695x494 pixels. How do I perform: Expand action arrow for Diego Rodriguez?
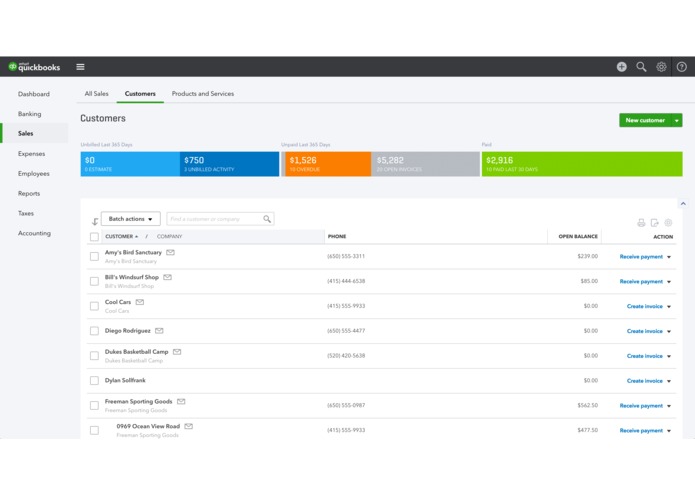(669, 331)
